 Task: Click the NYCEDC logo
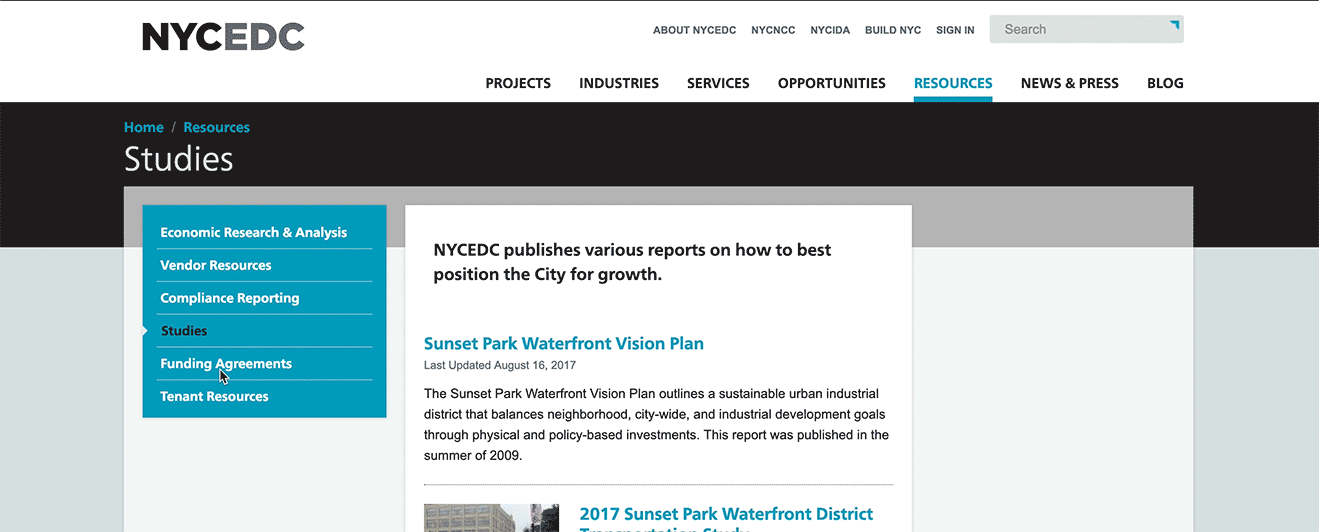point(223,37)
